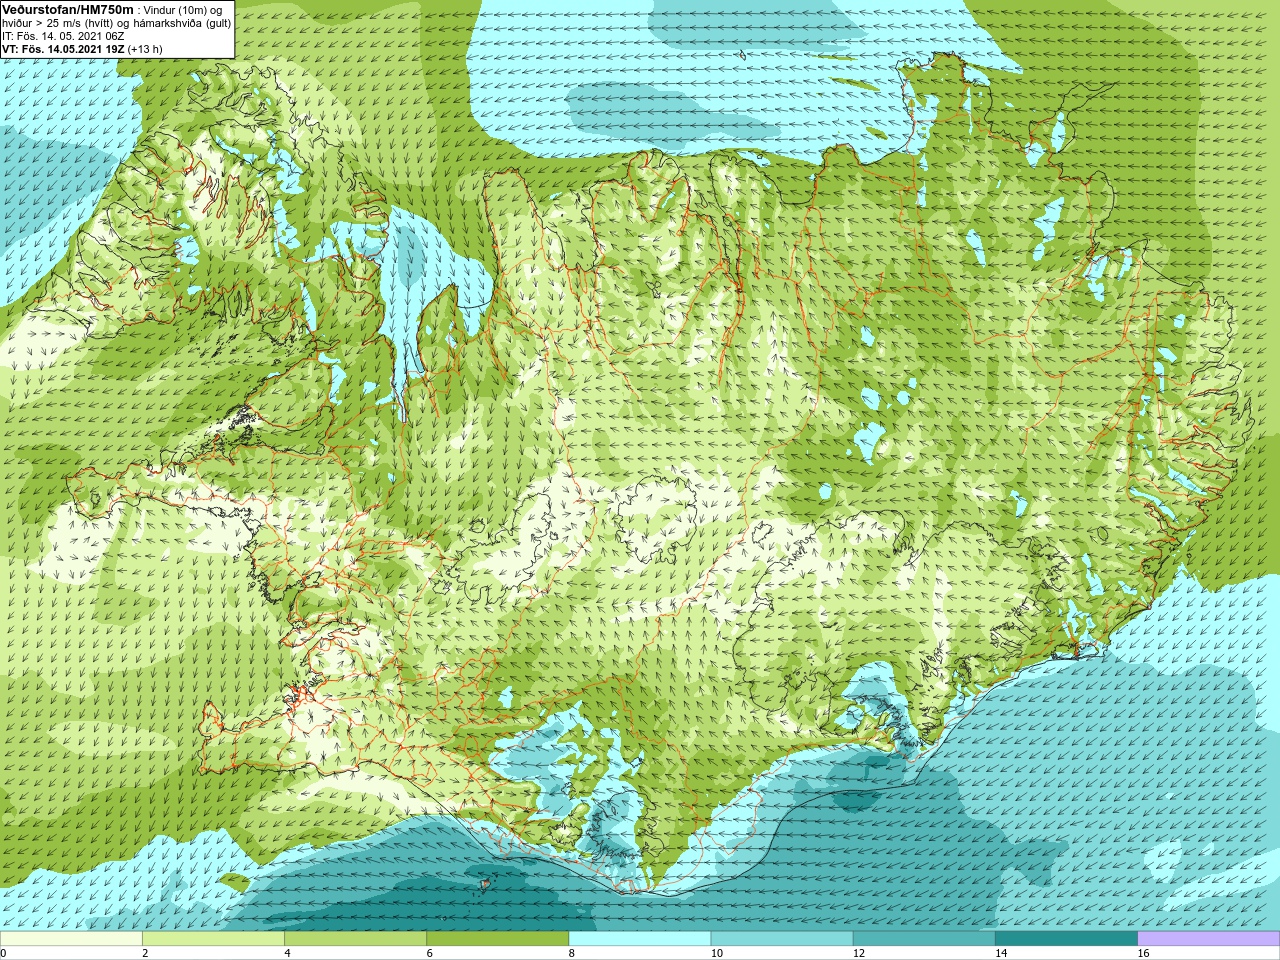Click the 'VT: Fös. 14.05.2021 19Z (+13 h)' line
The height and width of the screenshot is (960, 1280).
(82, 49)
